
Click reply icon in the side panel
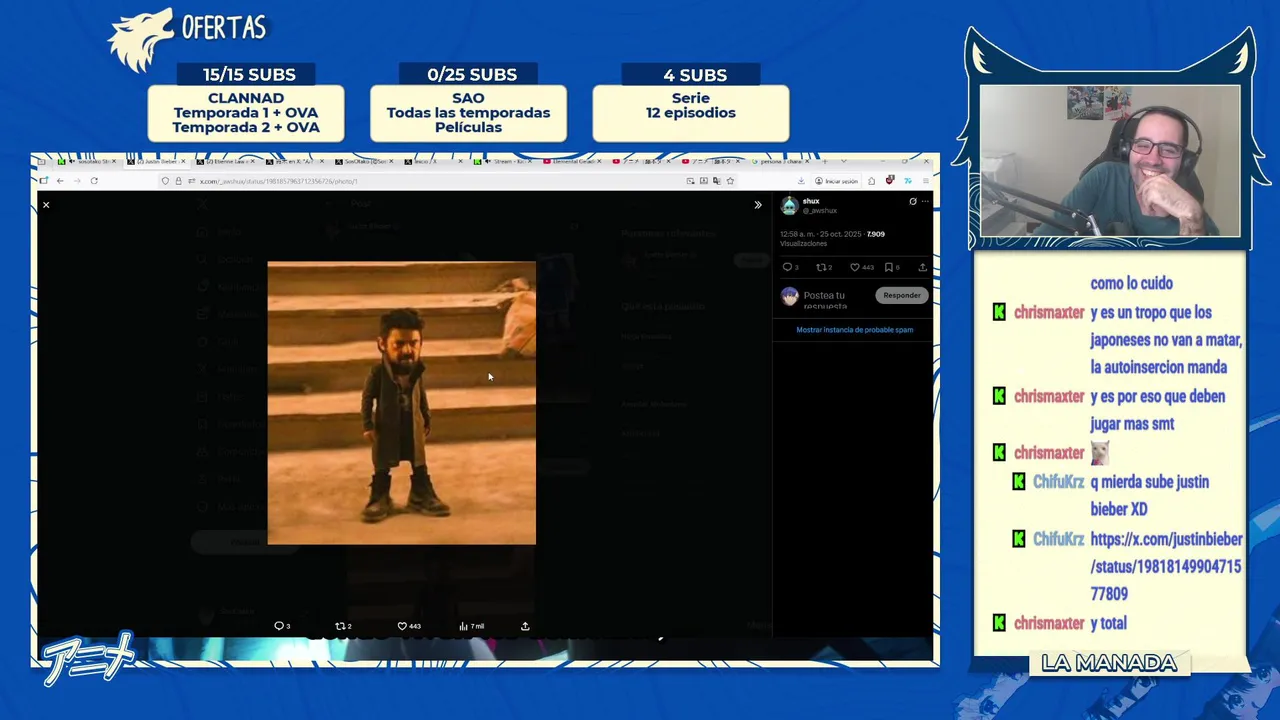coord(790,267)
